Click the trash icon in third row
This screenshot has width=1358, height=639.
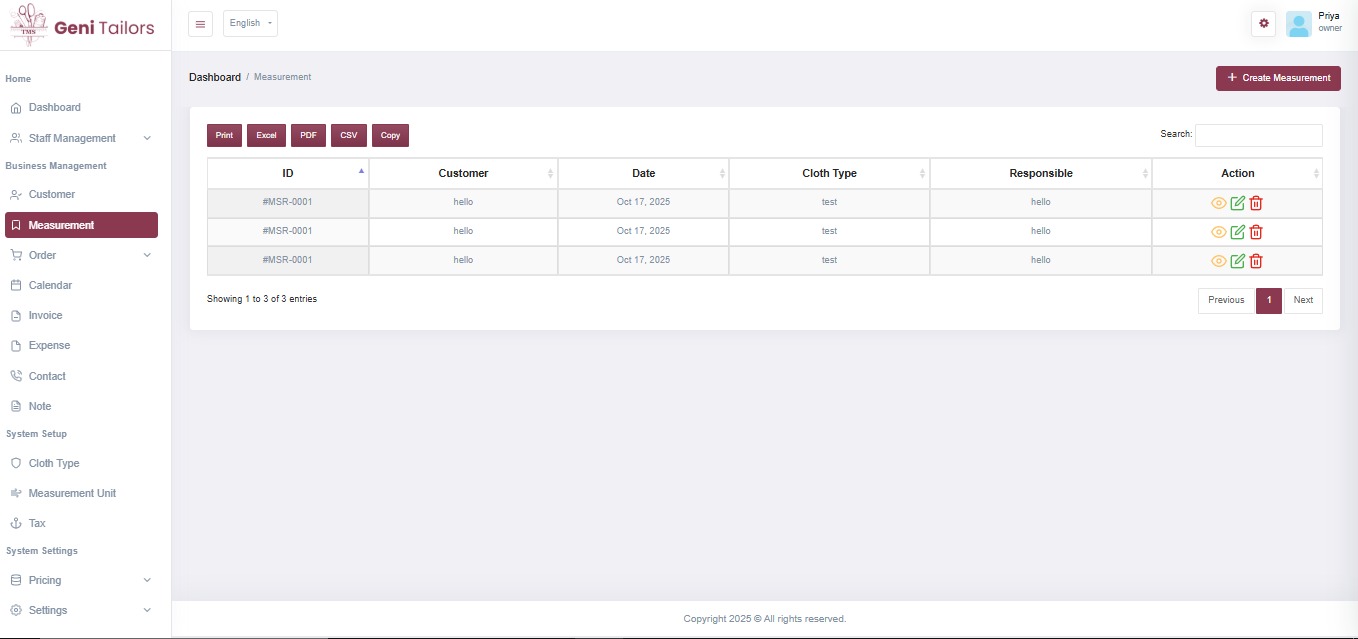(1256, 261)
